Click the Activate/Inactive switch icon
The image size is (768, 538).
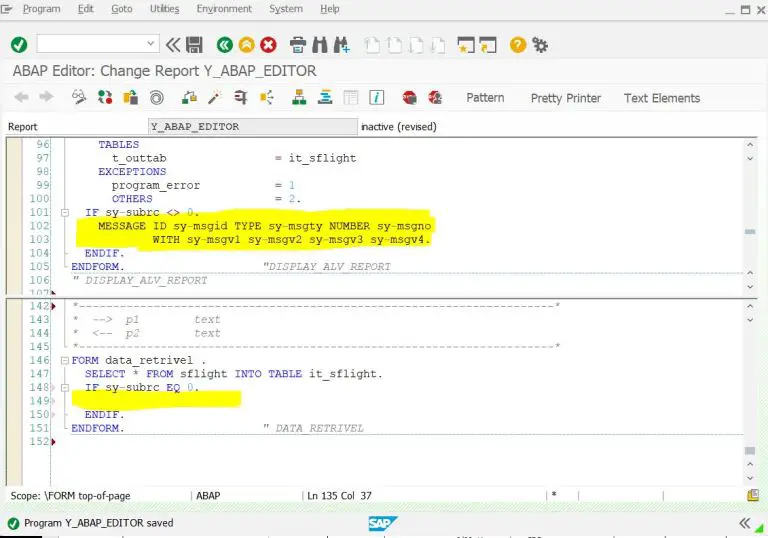pyautogui.click(x=104, y=97)
